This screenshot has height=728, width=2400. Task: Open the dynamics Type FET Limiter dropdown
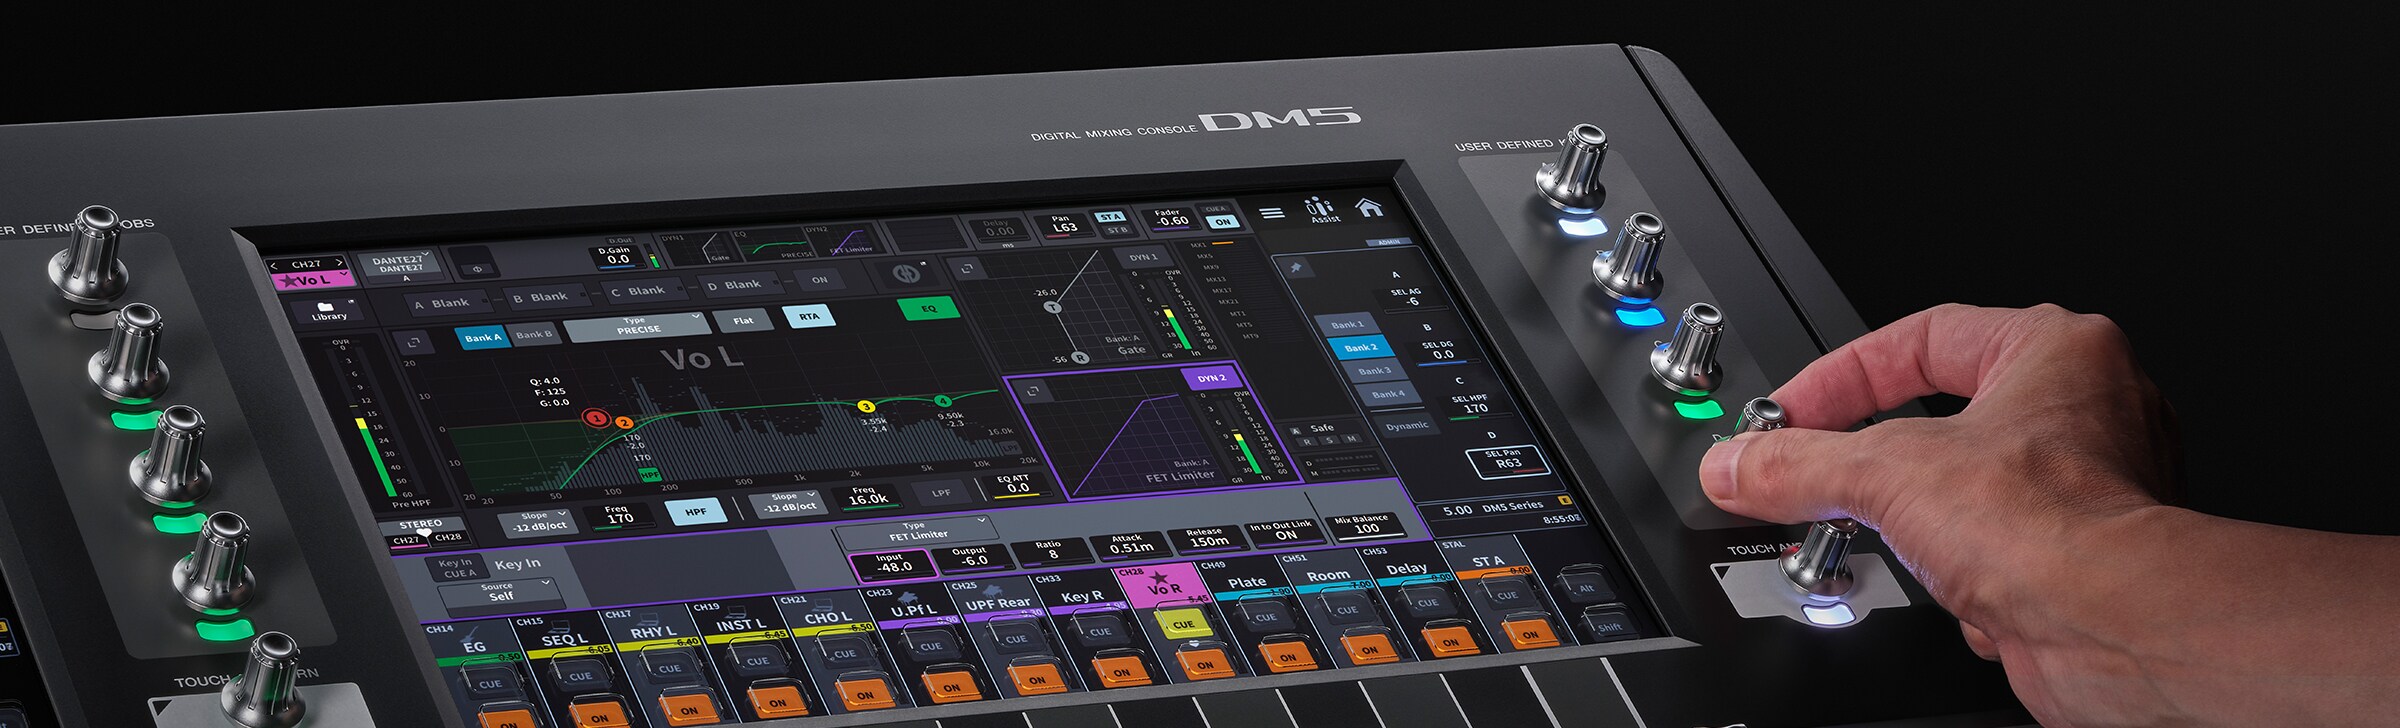click(x=916, y=531)
